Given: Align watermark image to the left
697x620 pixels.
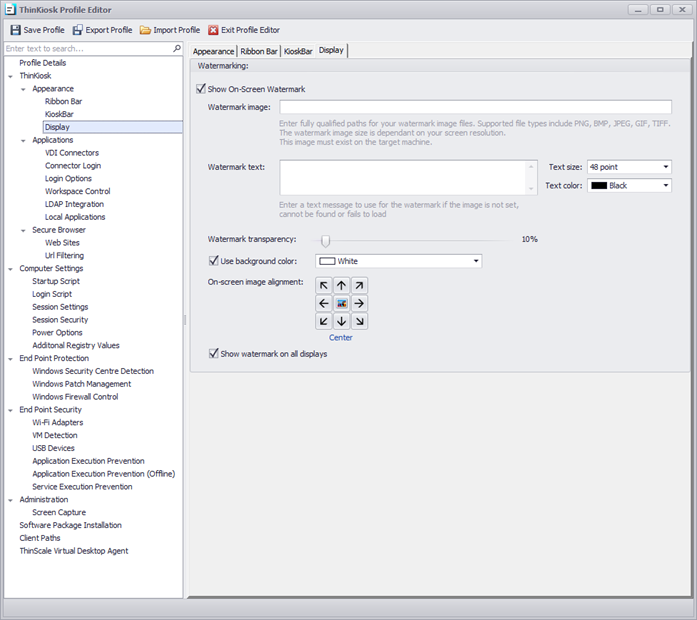Looking at the screenshot, I should click(324, 303).
